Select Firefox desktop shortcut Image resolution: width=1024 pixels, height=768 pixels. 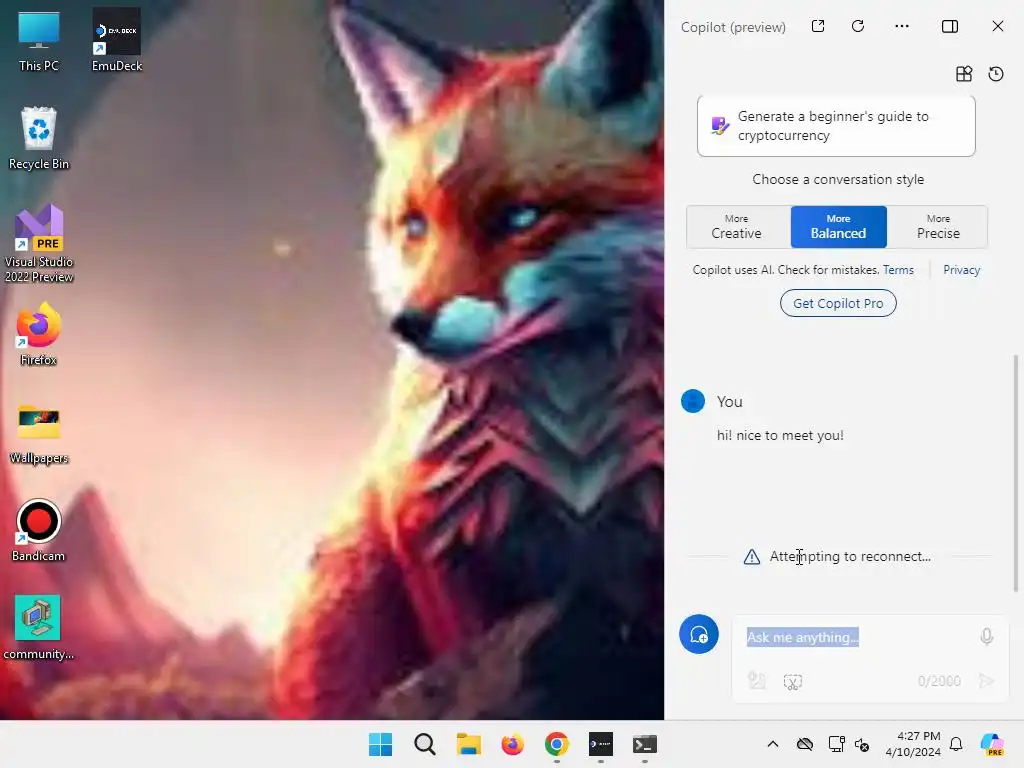pyautogui.click(x=39, y=334)
